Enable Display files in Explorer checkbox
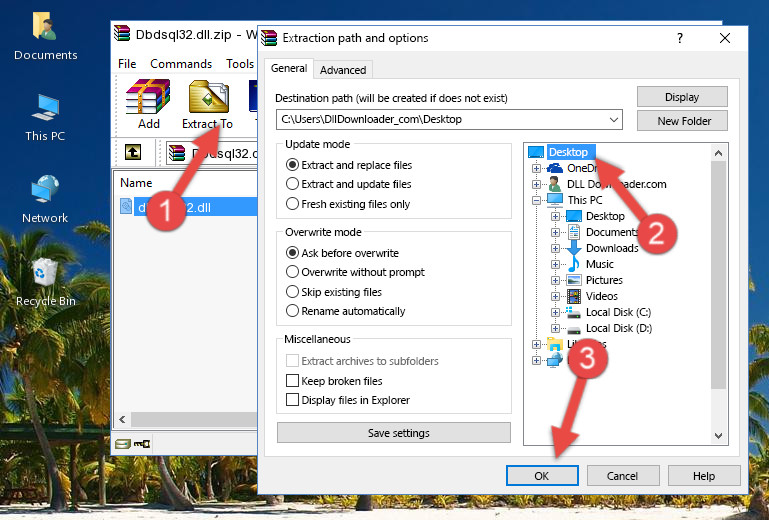Viewport: 769px width, 520px height. click(292, 400)
